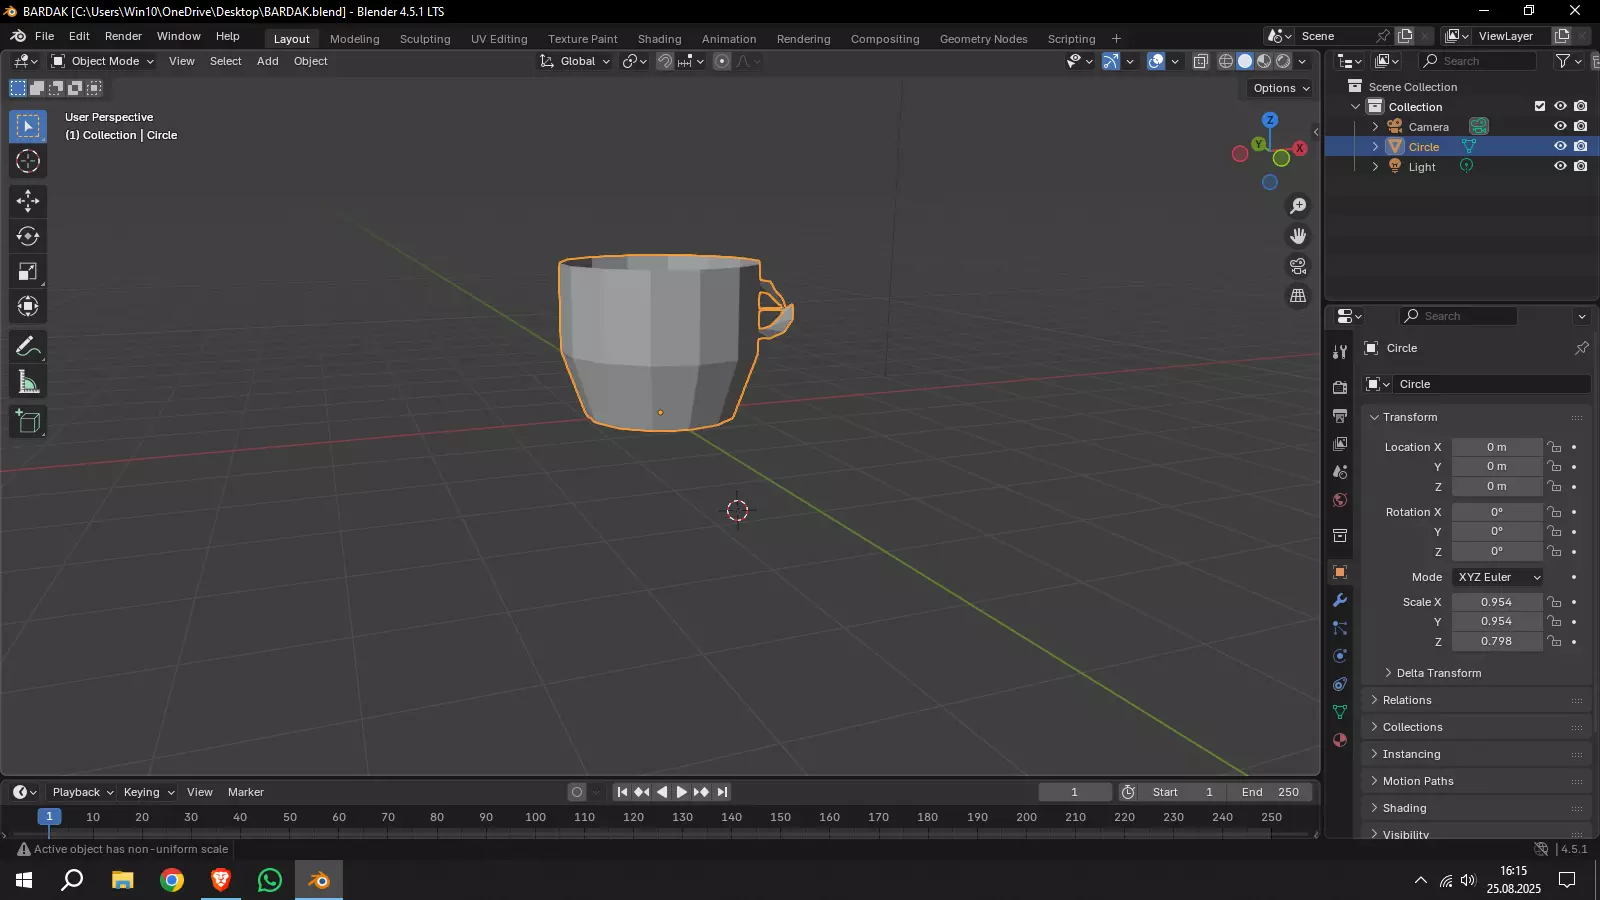Toggle camera view icon
The width and height of the screenshot is (1600, 900).
point(1298,266)
